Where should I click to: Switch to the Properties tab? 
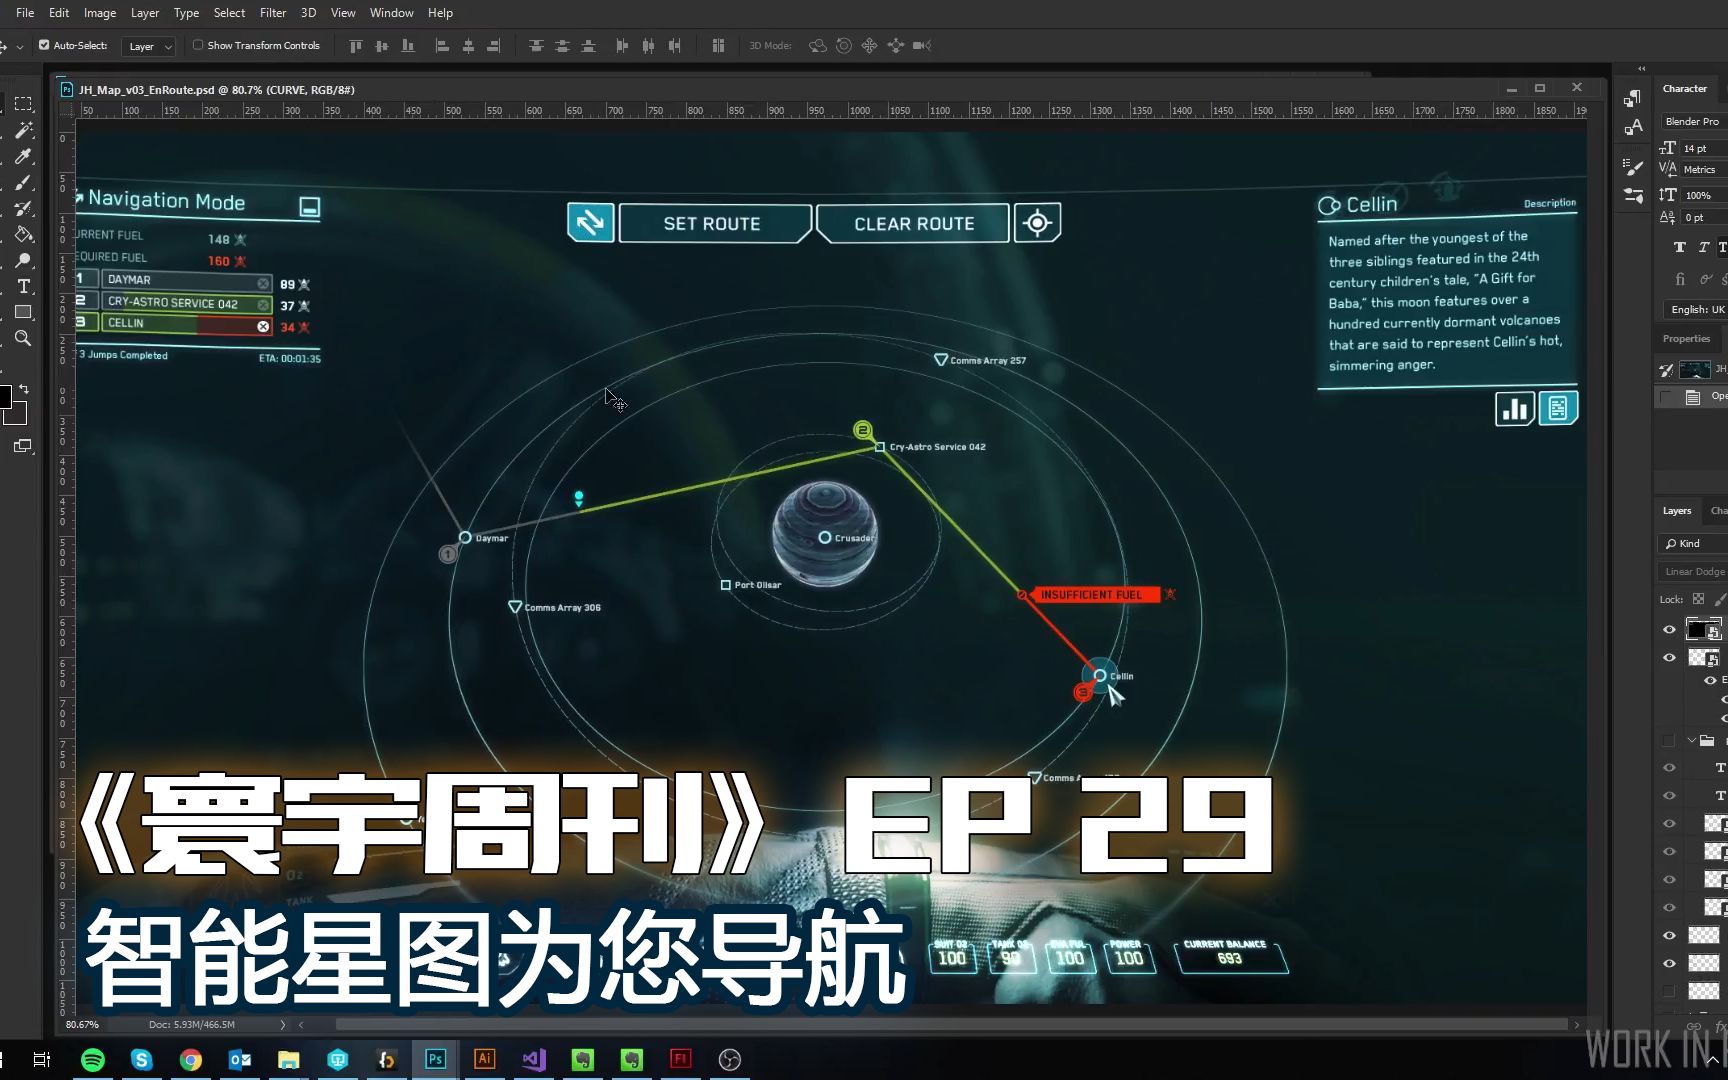coord(1687,338)
